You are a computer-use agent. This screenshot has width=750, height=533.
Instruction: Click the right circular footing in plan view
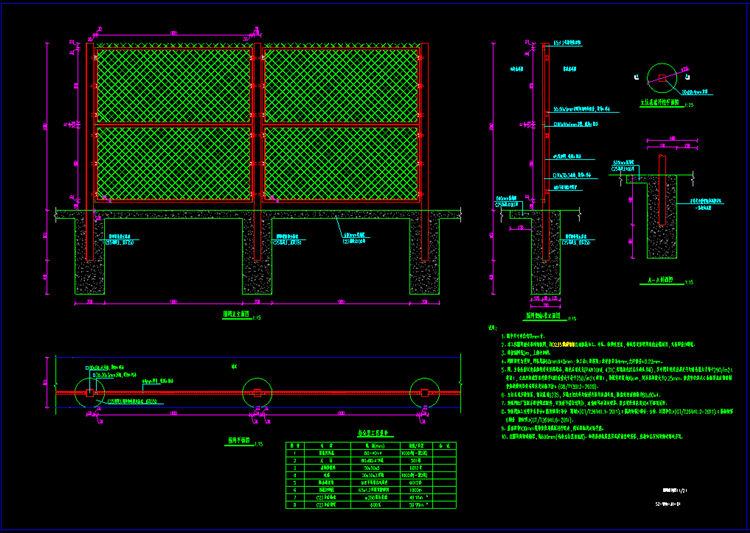point(426,392)
